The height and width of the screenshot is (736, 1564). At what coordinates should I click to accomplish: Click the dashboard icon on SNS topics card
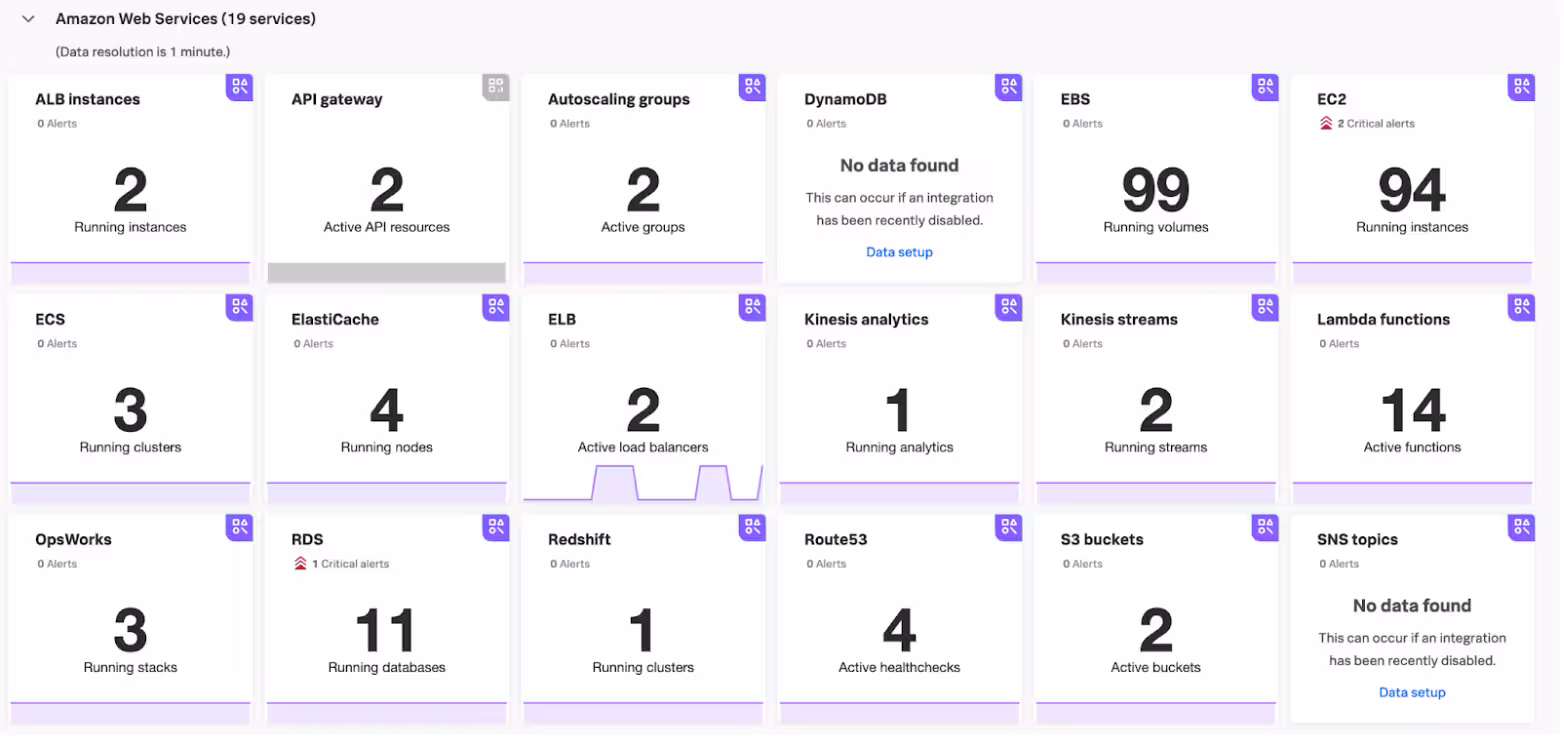coord(1521,527)
